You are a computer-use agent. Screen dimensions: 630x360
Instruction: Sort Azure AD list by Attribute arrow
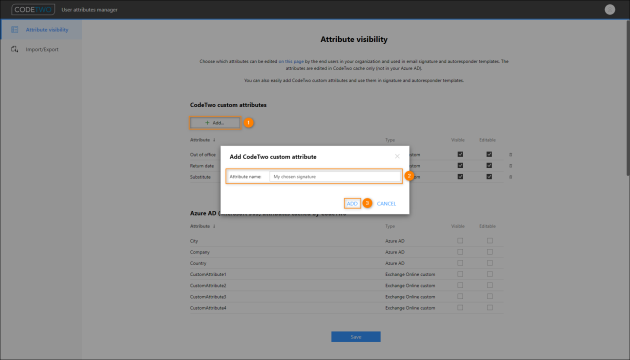pyautogui.click(x=214, y=226)
